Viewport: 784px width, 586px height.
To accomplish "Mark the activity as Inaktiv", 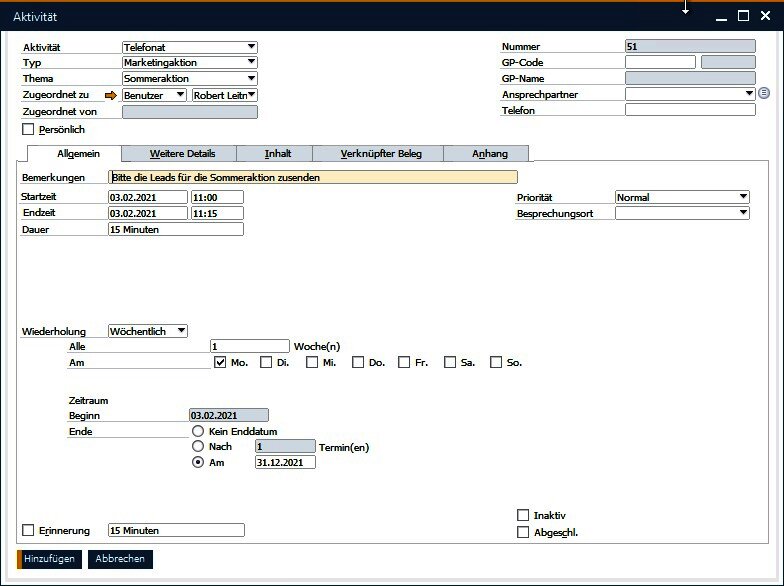I will pos(523,515).
